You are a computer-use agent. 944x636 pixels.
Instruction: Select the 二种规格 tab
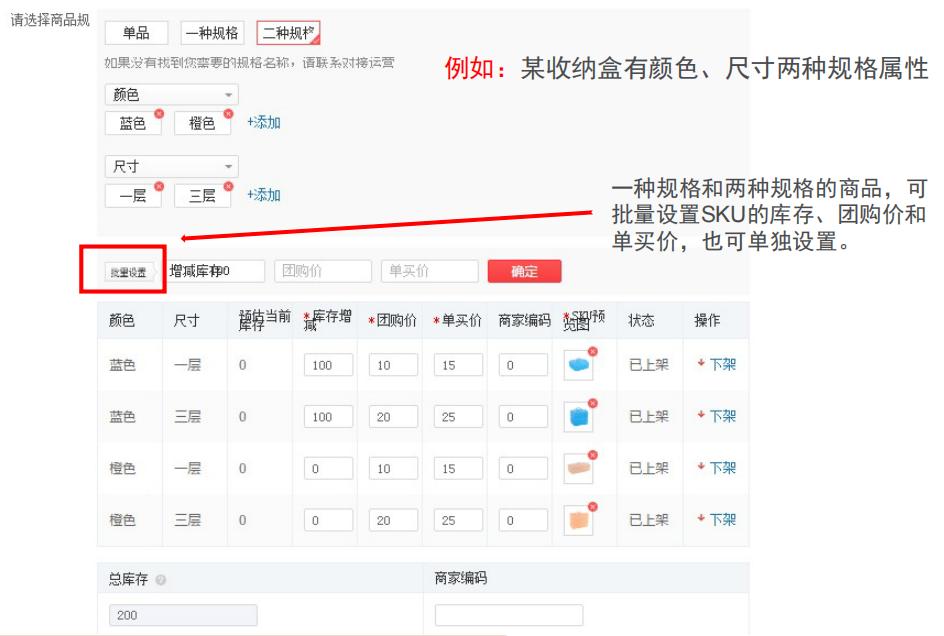(287, 32)
